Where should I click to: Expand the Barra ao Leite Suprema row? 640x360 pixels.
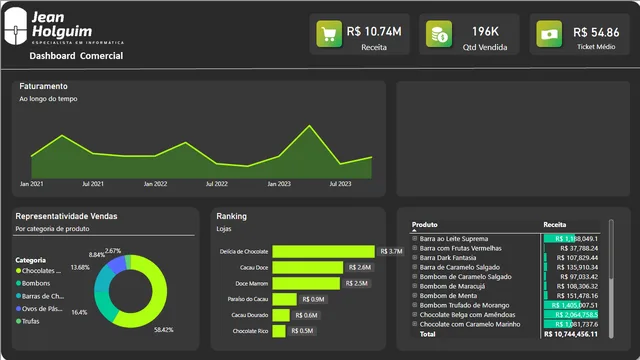tap(415, 238)
